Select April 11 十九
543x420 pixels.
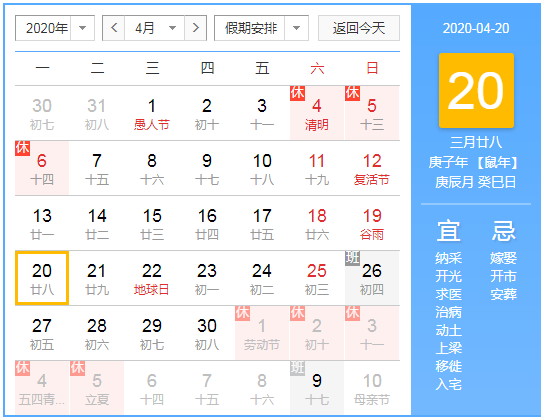(x=317, y=168)
